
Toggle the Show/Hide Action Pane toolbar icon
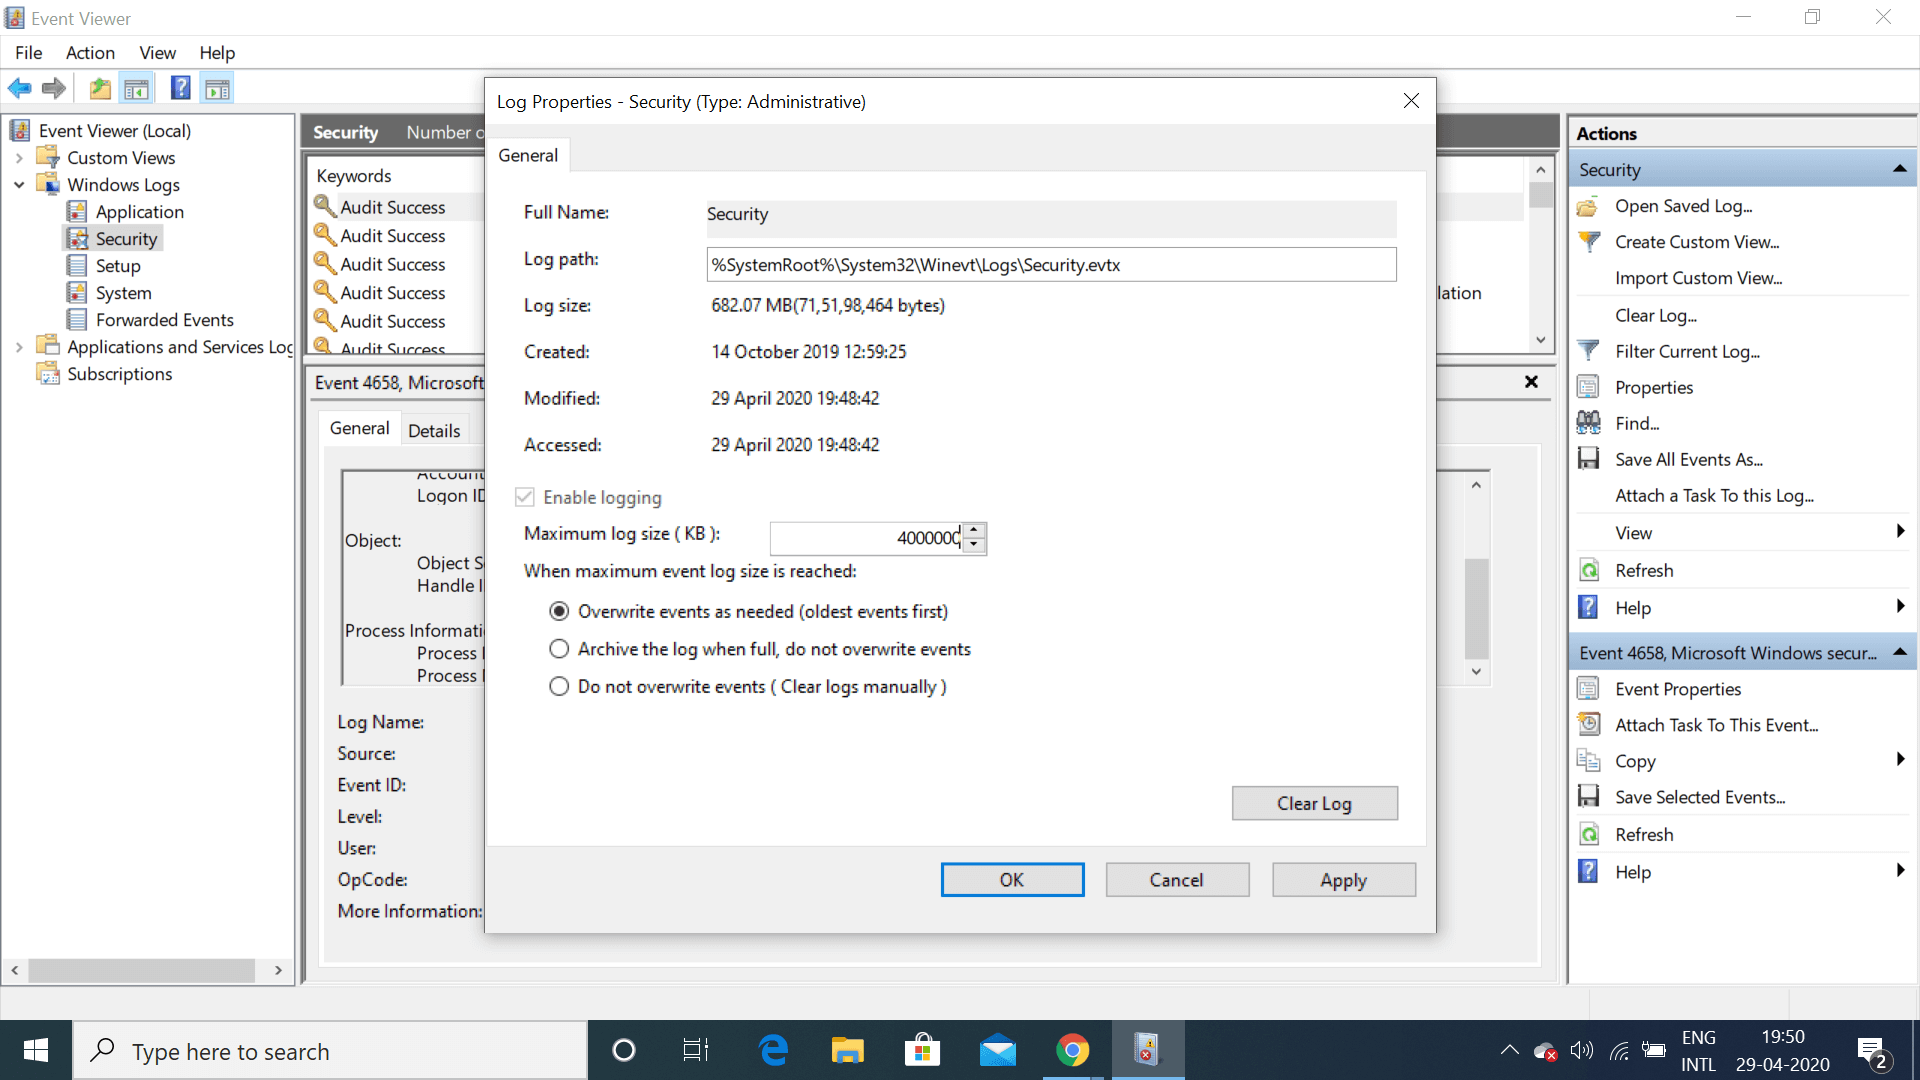coord(217,88)
